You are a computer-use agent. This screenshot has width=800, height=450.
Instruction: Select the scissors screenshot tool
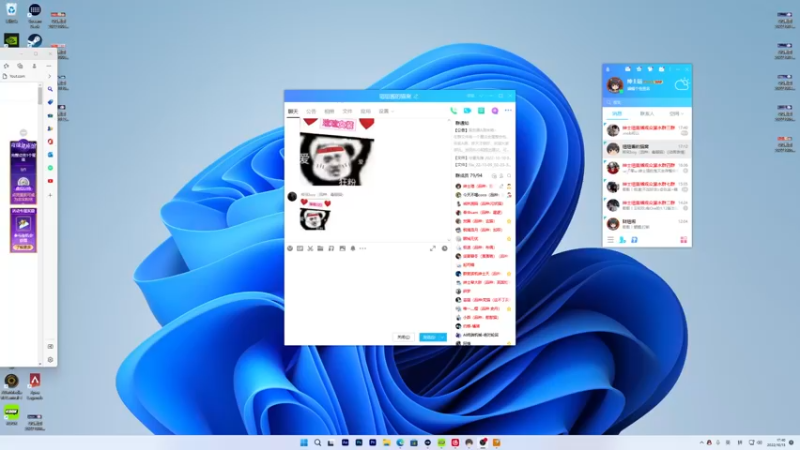tap(310, 248)
